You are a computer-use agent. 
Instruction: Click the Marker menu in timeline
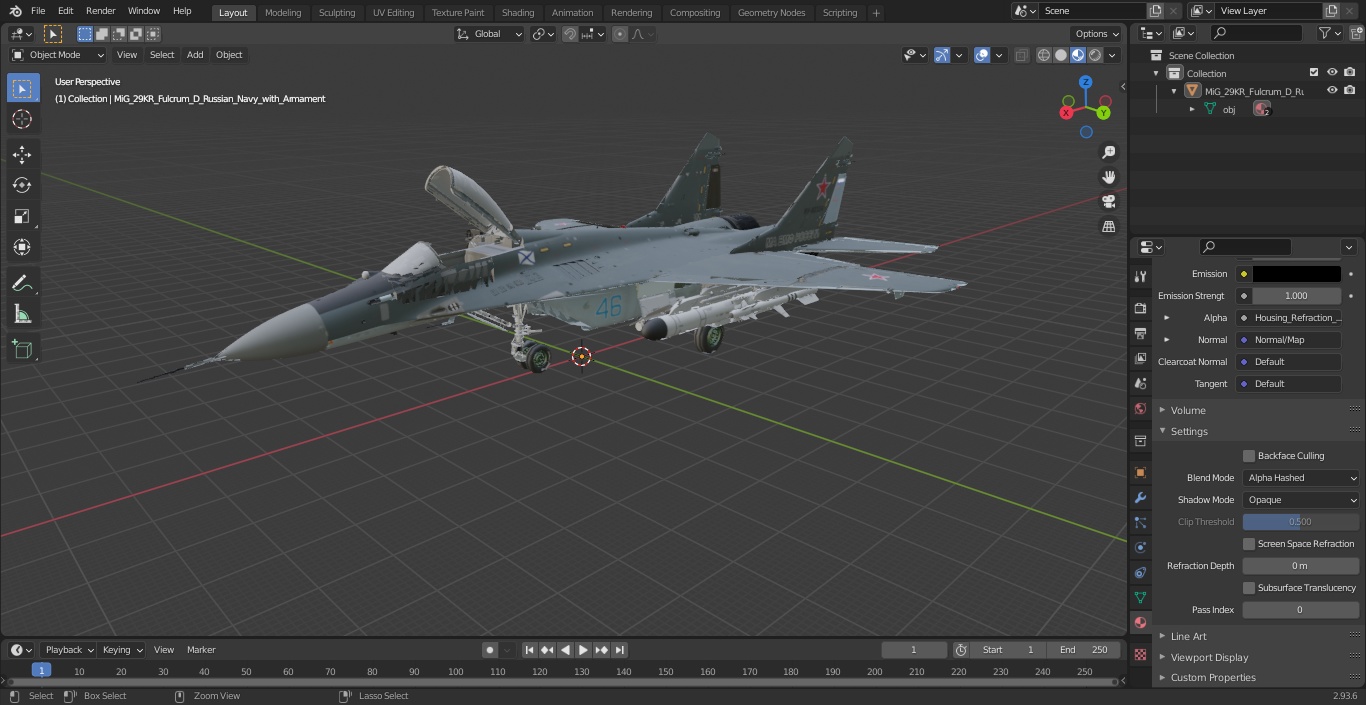(x=201, y=650)
